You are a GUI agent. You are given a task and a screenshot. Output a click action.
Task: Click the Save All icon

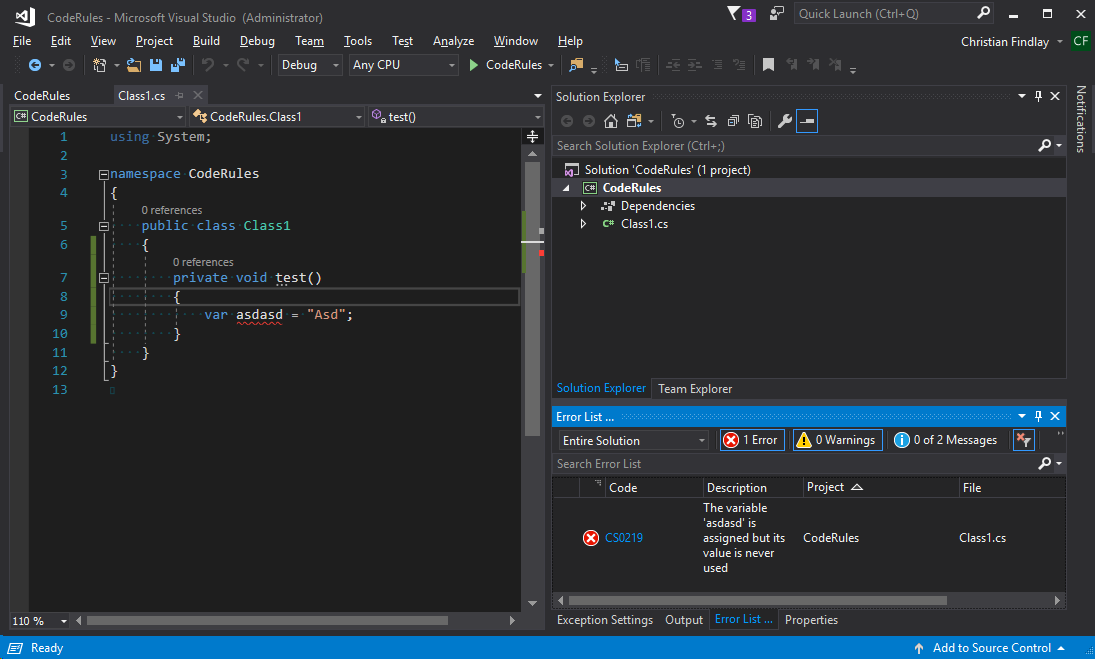click(176, 64)
